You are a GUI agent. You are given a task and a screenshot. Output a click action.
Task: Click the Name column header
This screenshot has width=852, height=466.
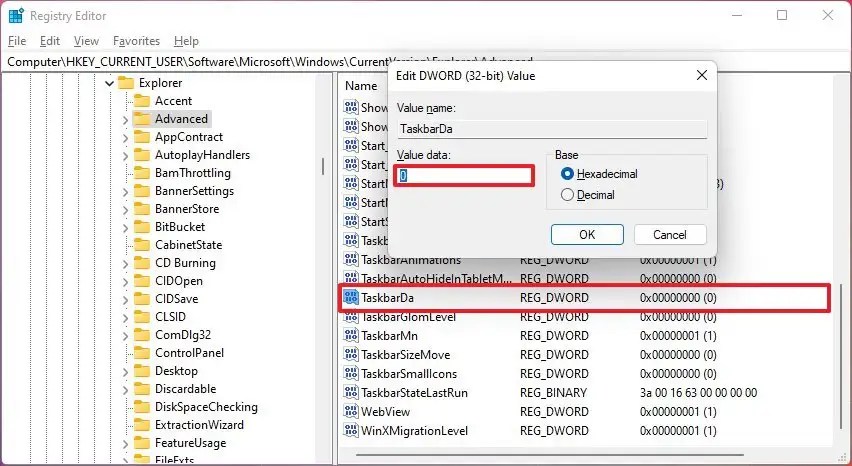[x=361, y=86]
